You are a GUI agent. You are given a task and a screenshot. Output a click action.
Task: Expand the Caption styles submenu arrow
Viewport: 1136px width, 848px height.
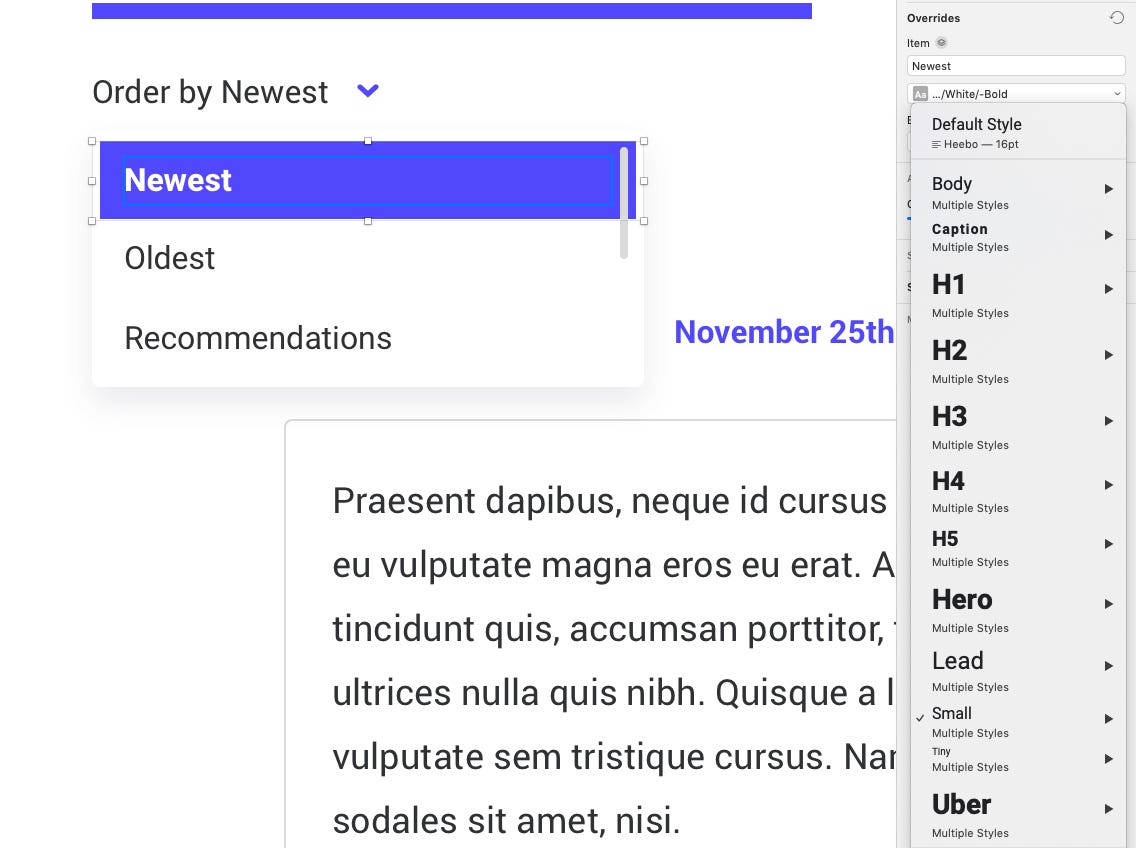(x=1108, y=235)
